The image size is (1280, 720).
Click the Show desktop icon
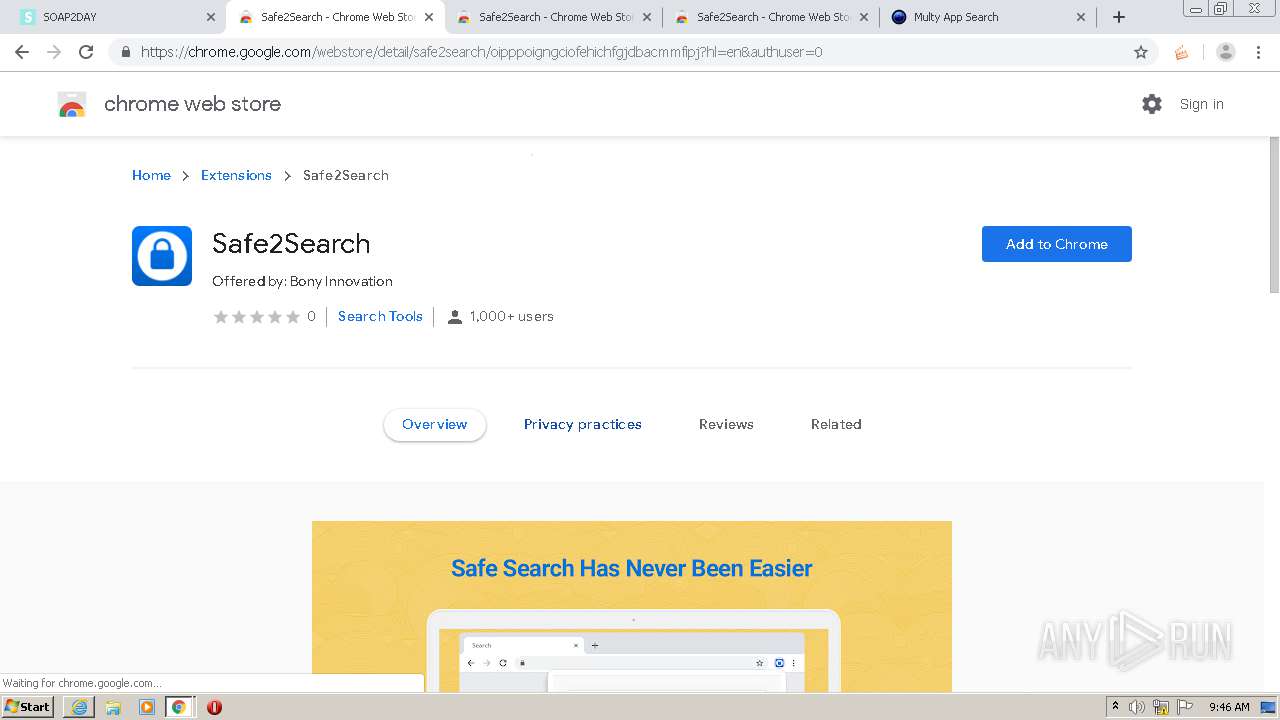[1269, 707]
